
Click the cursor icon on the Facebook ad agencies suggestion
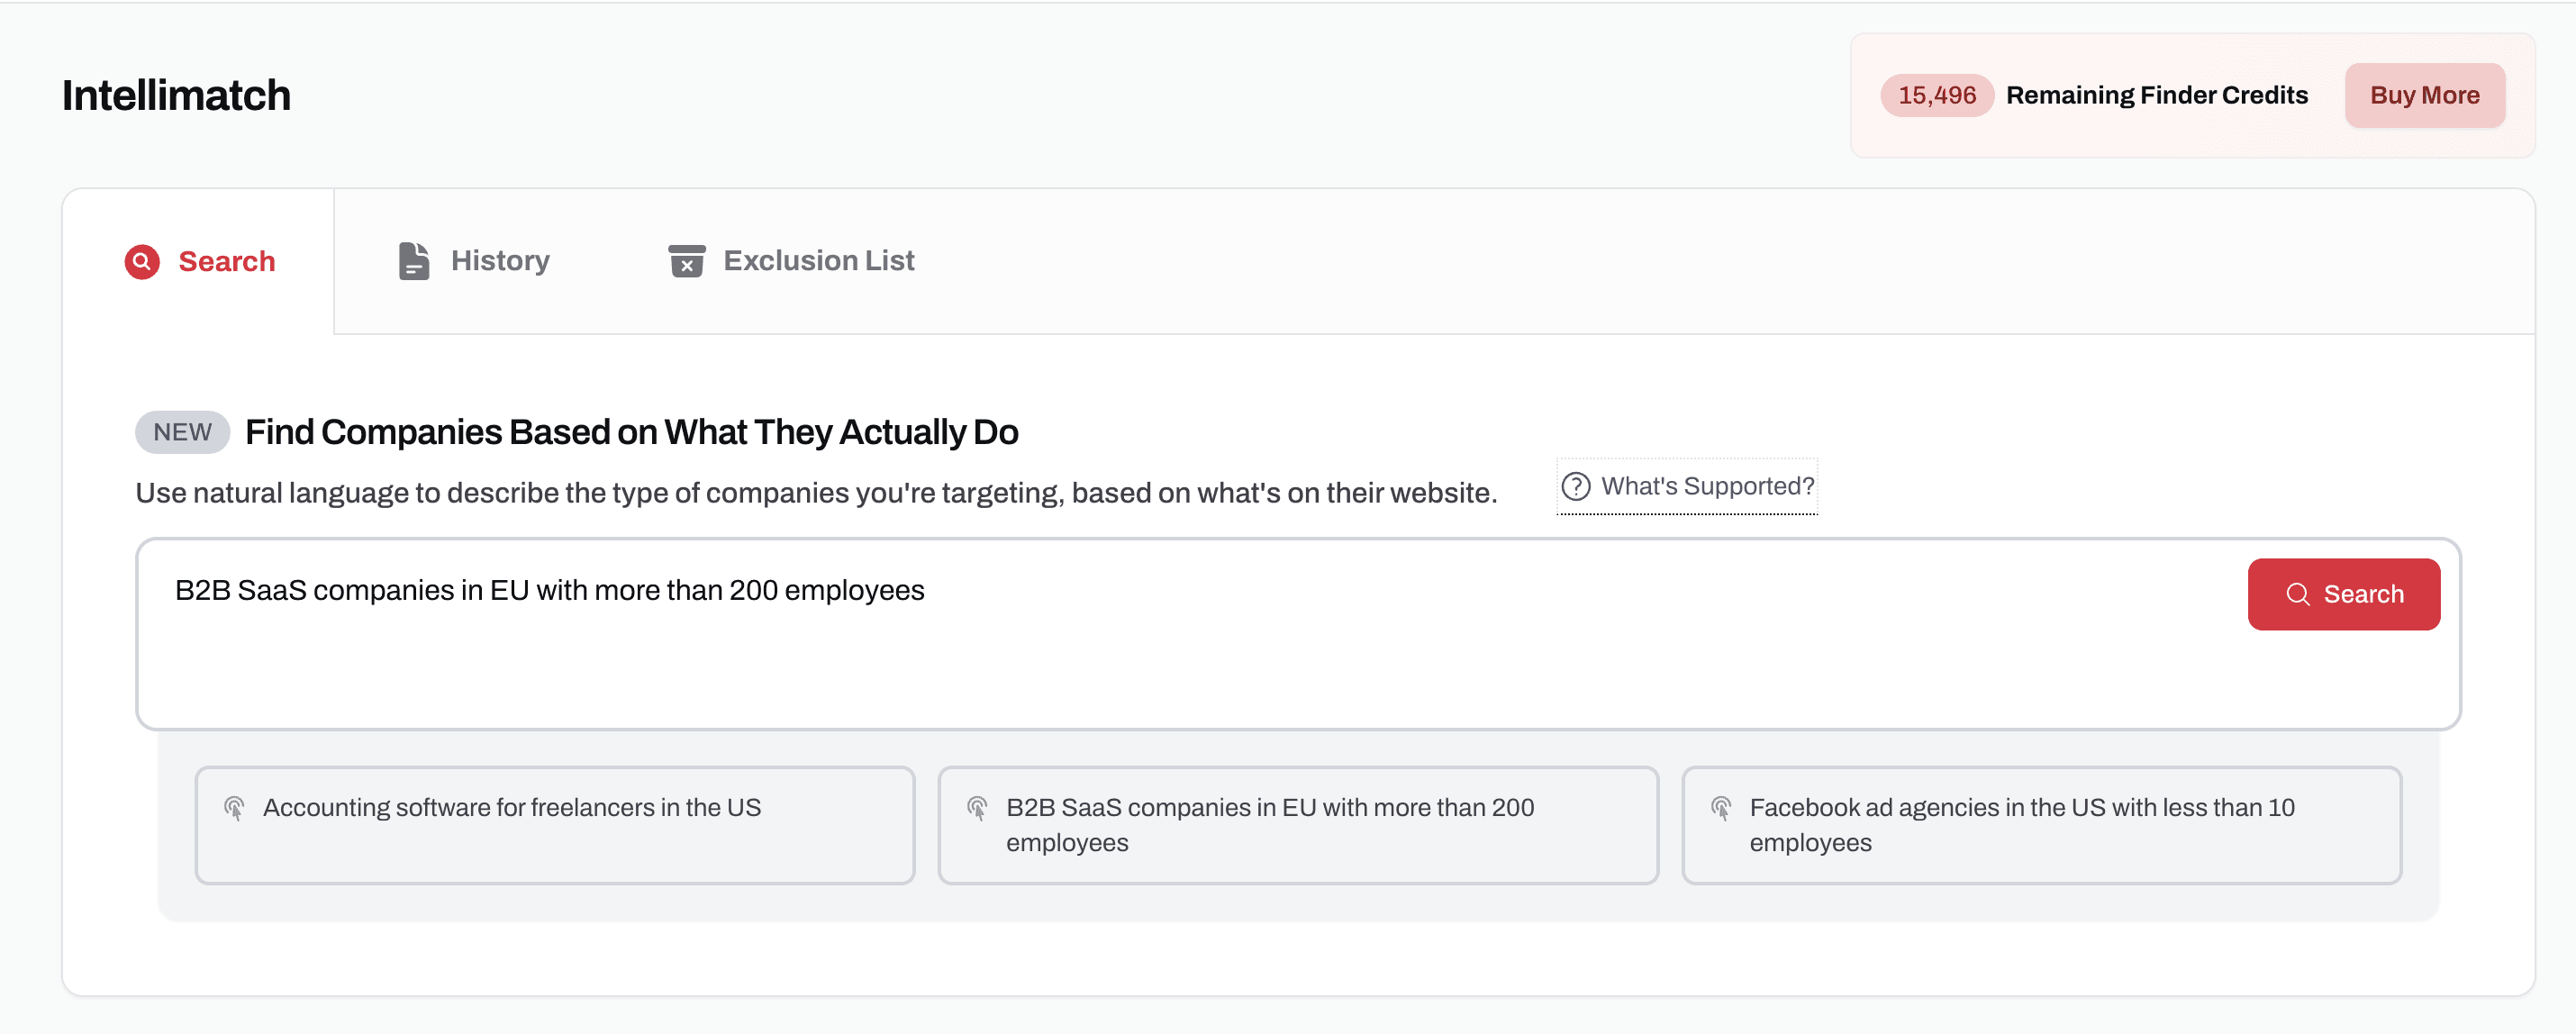tap(1721, 808)
